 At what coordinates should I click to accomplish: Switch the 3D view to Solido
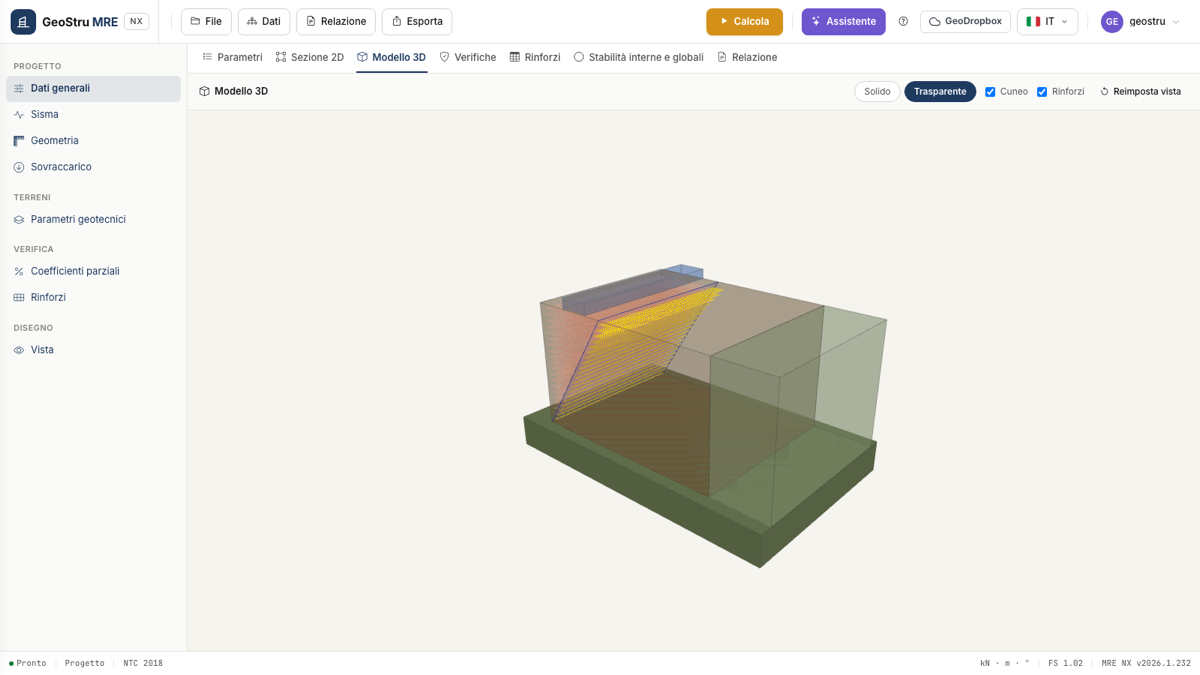tap(877, 91)
